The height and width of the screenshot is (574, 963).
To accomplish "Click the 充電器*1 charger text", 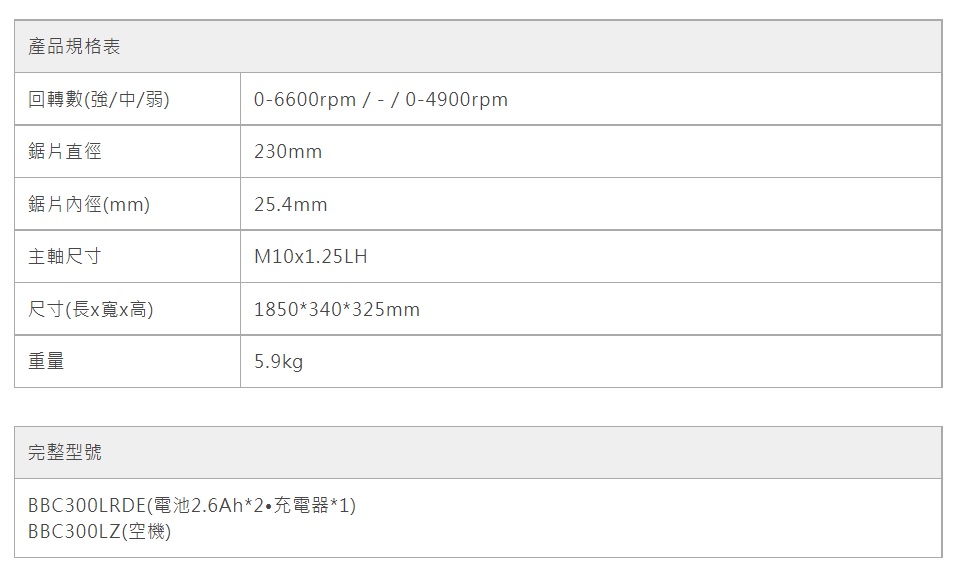I will 310,506.
